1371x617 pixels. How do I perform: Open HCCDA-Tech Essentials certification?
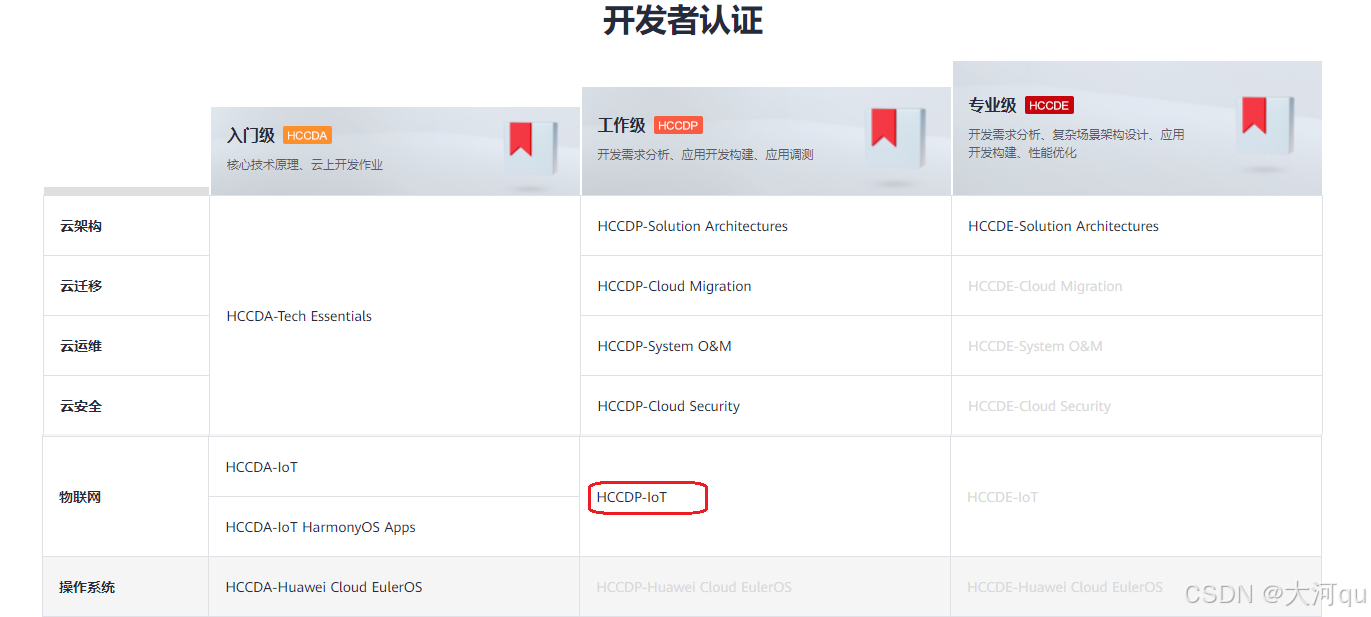coord(299,316)
